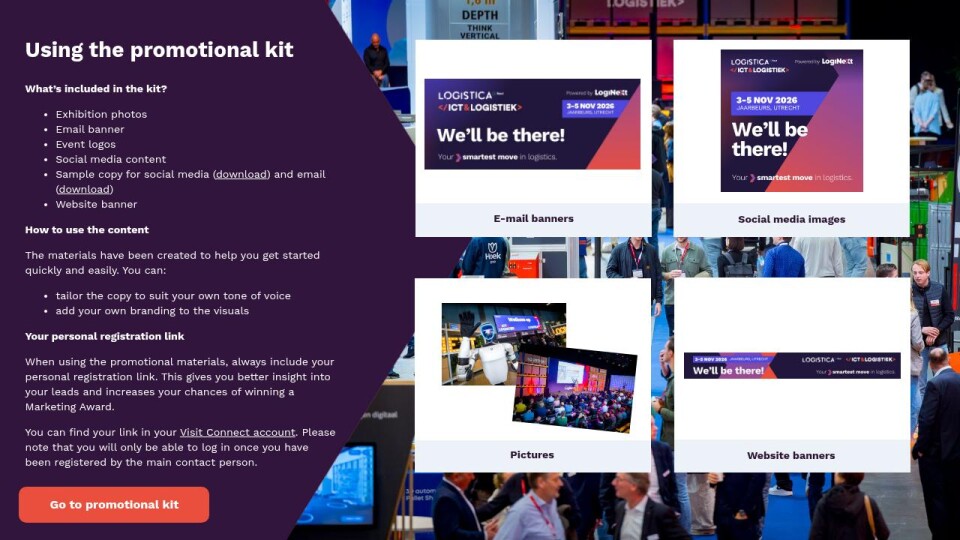This screenshot has height=540, width=960.
Task: Click the Go to promotional kit button
Action: coord(114,504)
